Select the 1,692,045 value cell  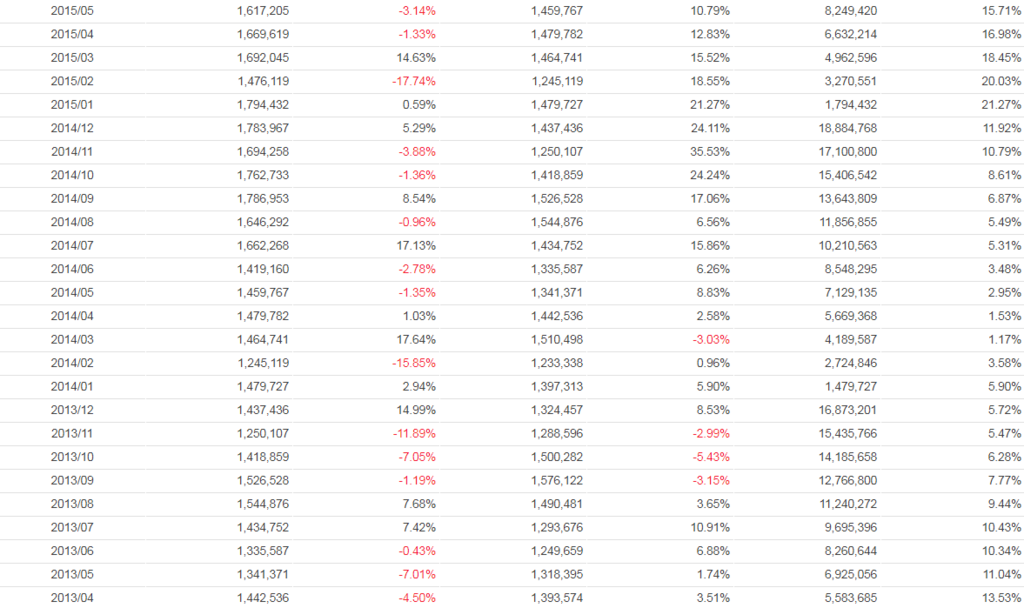[x=264, y=58]
